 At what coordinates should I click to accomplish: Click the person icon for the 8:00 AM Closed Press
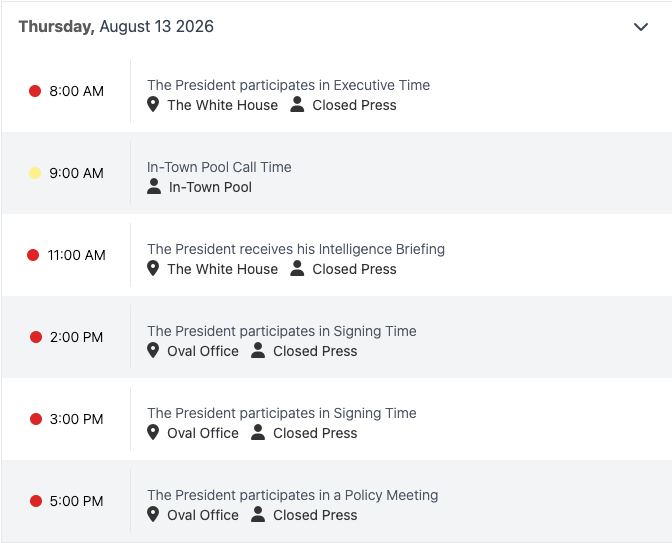click(x=297, y=105)
